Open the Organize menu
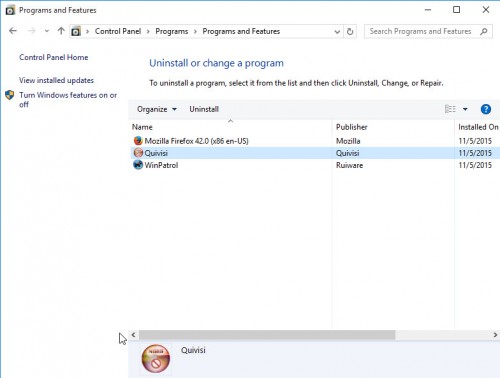Image resolution: width=500 pixels, height=378 pixels. coord(157,109)
